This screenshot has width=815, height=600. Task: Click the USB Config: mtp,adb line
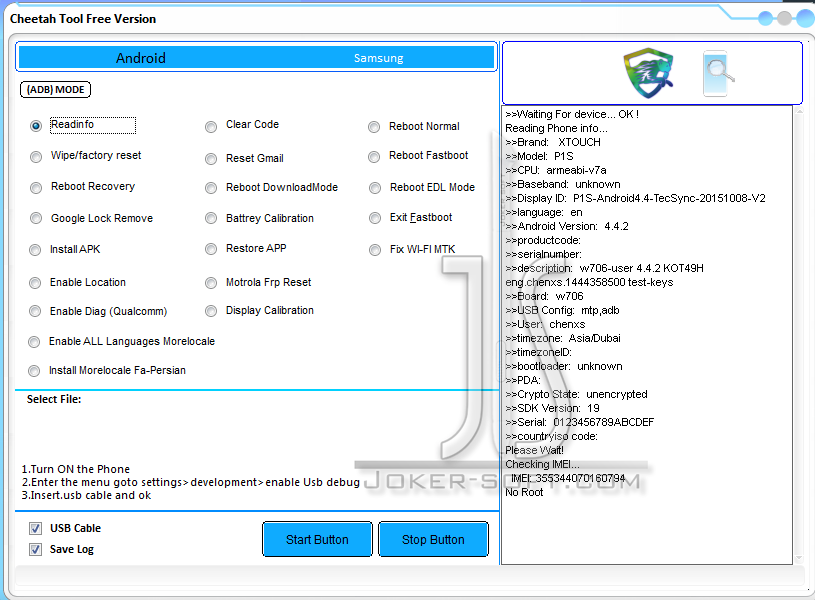point(562,310)
